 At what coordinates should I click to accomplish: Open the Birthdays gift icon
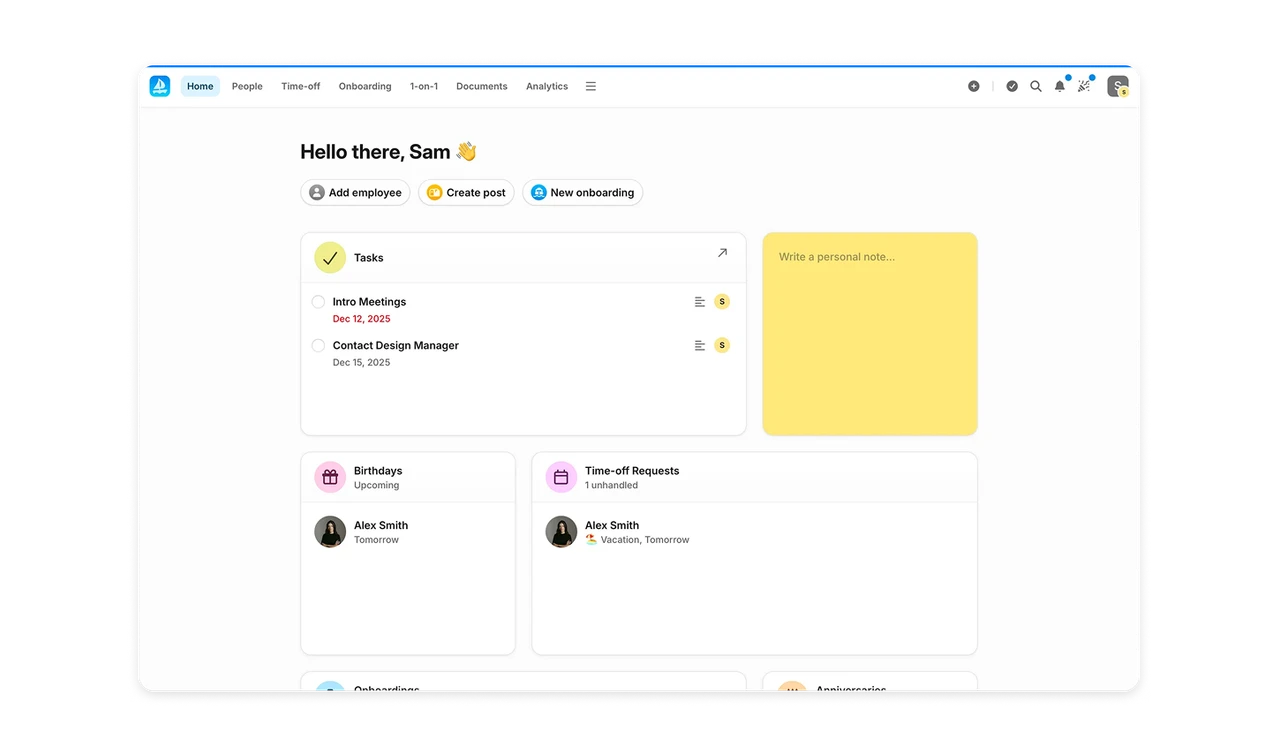(330, 477)
